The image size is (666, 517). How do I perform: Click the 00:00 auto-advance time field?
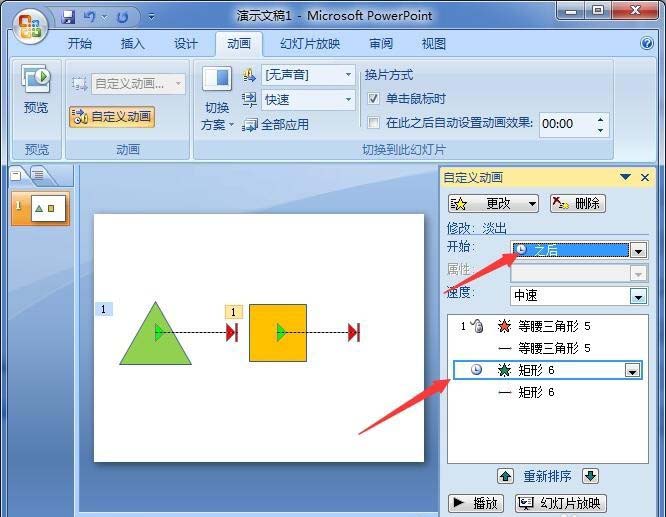(566, 124)
